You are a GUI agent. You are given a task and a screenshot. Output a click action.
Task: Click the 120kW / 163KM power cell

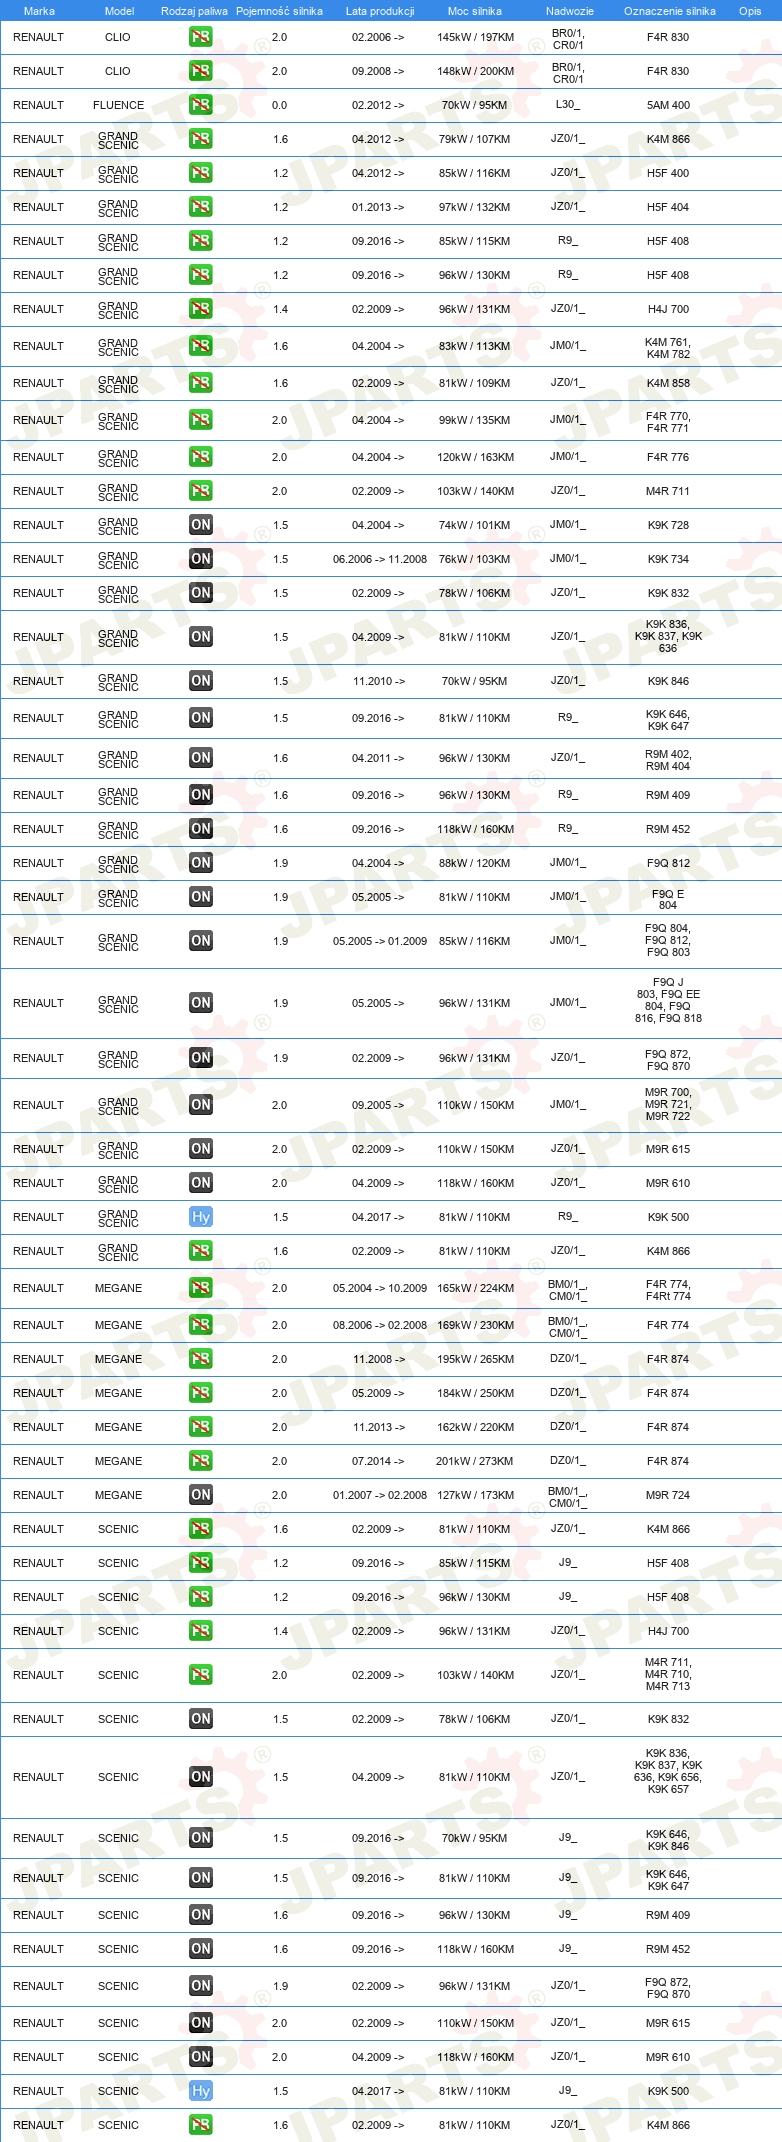pyautogui.click(x=475, y=457)
